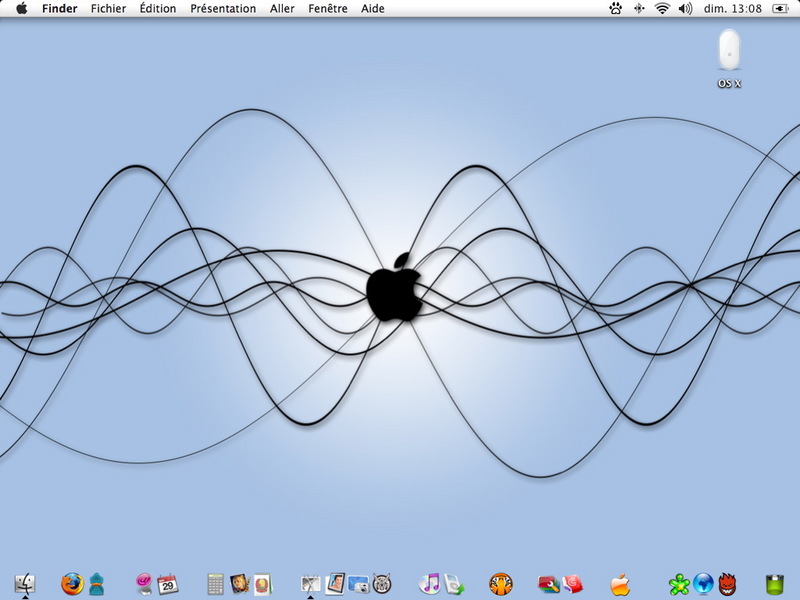This screenshot has height=600, width=800.
Task: Open Finder from the dock
Action: (x=25, y=584)
